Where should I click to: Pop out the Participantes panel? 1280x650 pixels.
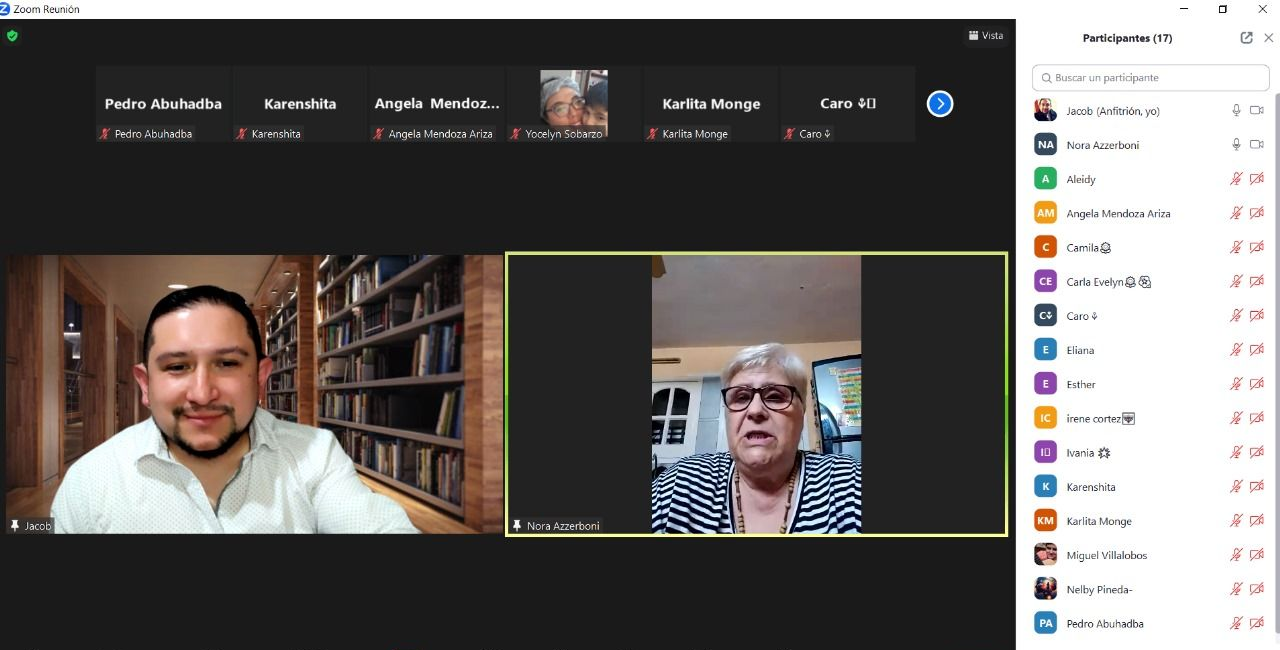pos(1246,38)
